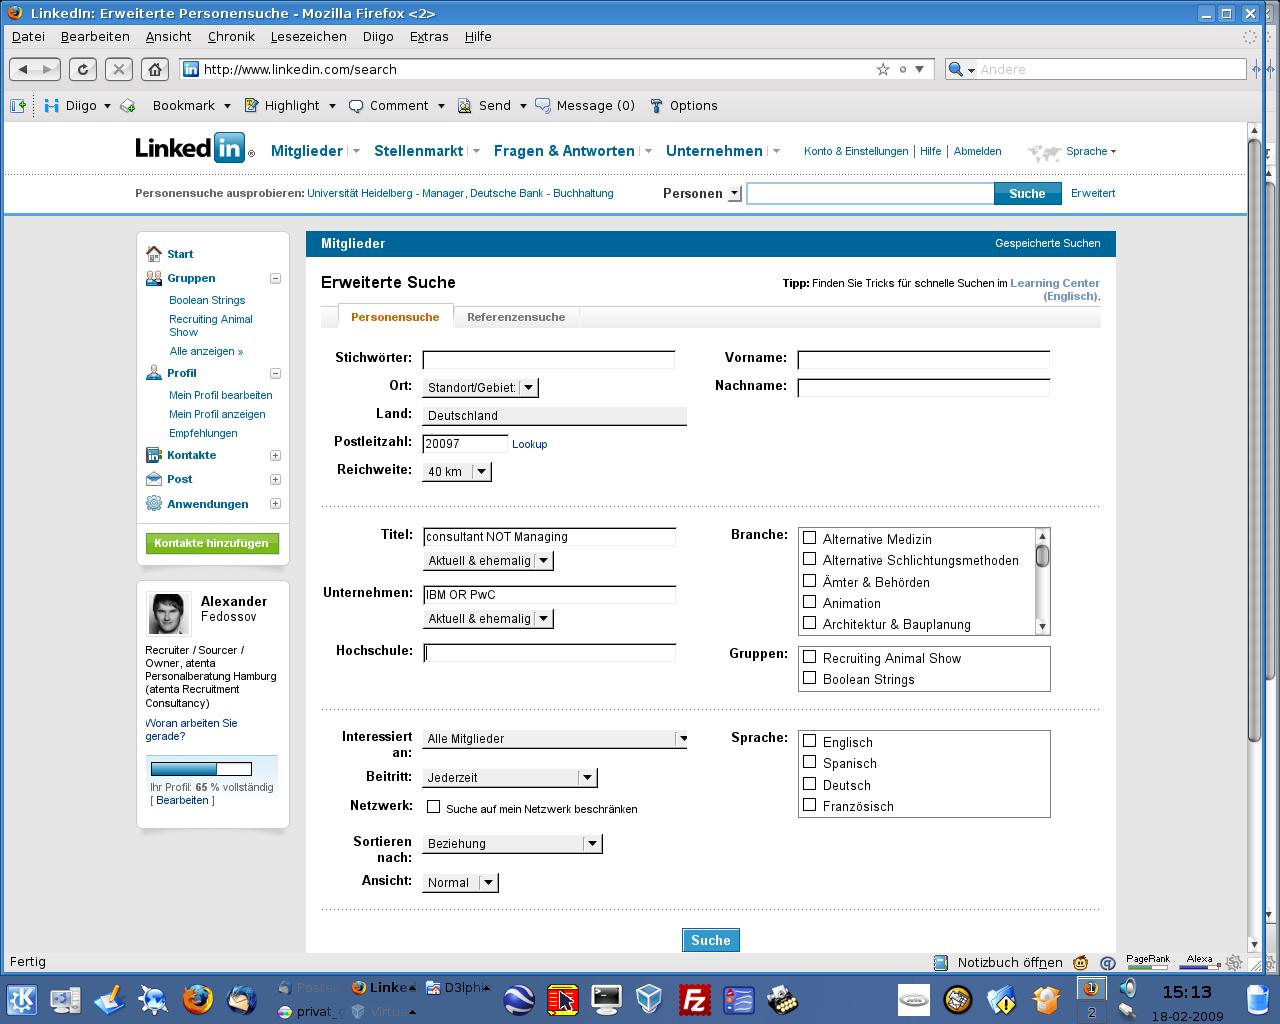Open Gespeicherte Suchen link
This screenshot has height=1024, width=1280.
tap(1047, 243)
